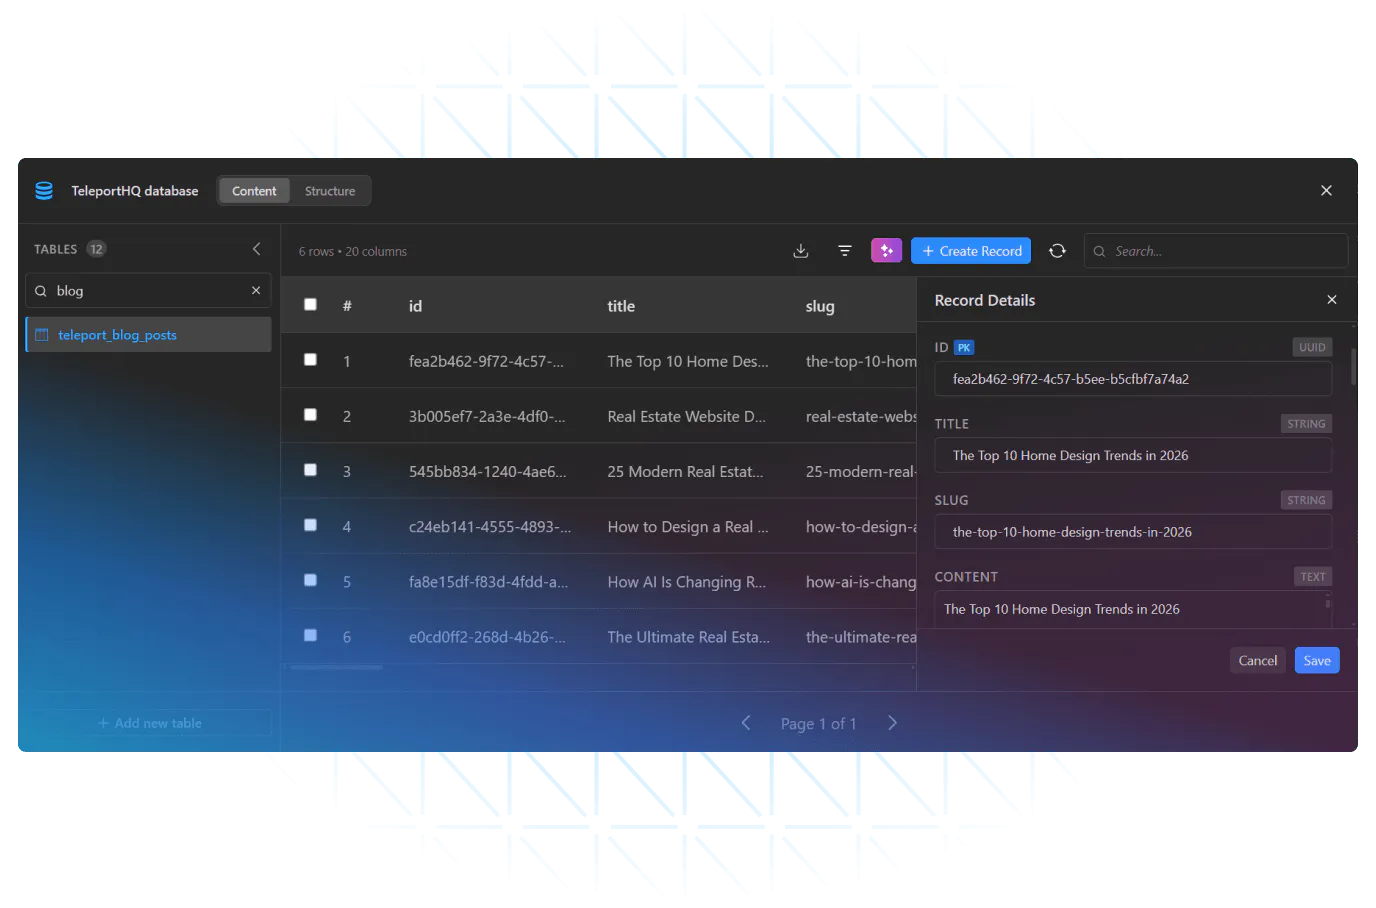Screen dimensions: 1376x908
Task: Check the row 2 checkbox
Action: pos(310,414)
